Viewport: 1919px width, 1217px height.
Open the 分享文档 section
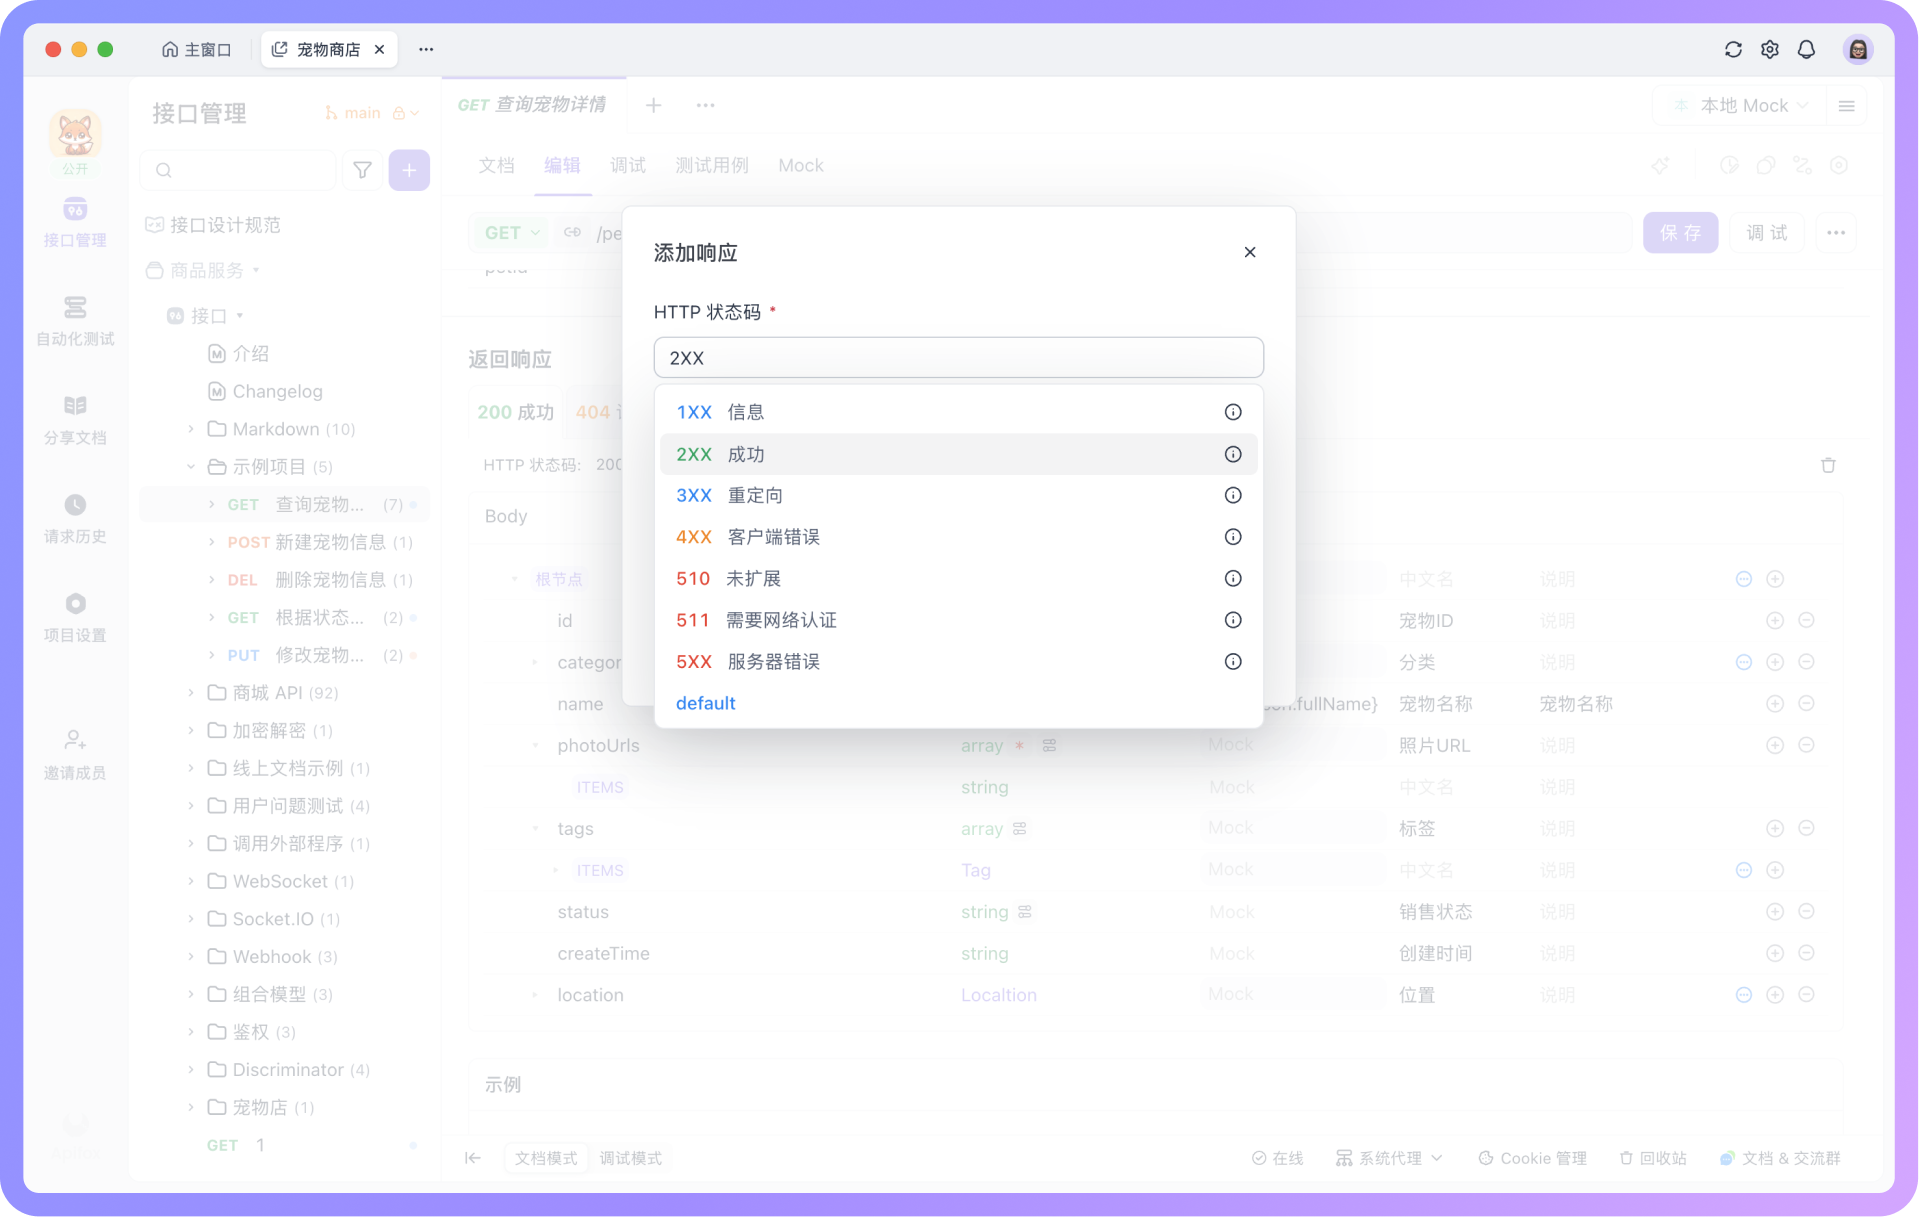(75, 418)
